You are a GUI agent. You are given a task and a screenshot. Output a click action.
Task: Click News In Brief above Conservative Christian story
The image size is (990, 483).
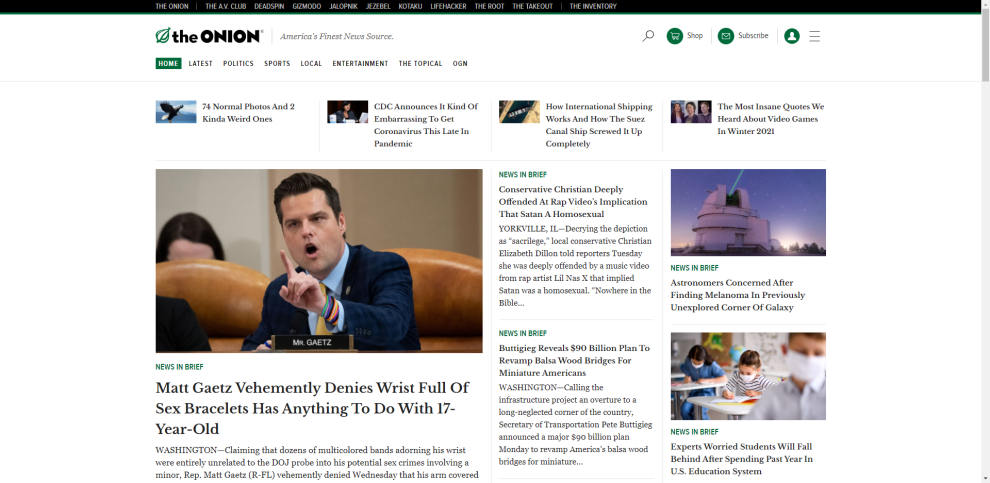(x=523, y=175)
